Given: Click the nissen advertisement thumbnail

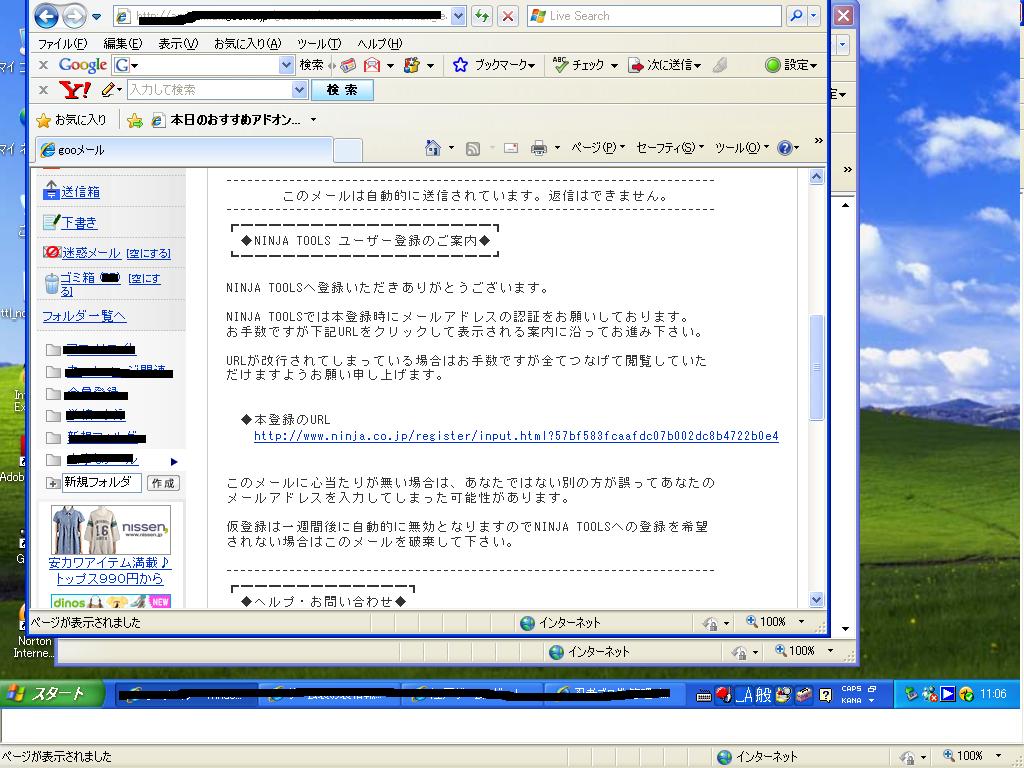Looking at the screenshot, I should (x=110, y=529).
